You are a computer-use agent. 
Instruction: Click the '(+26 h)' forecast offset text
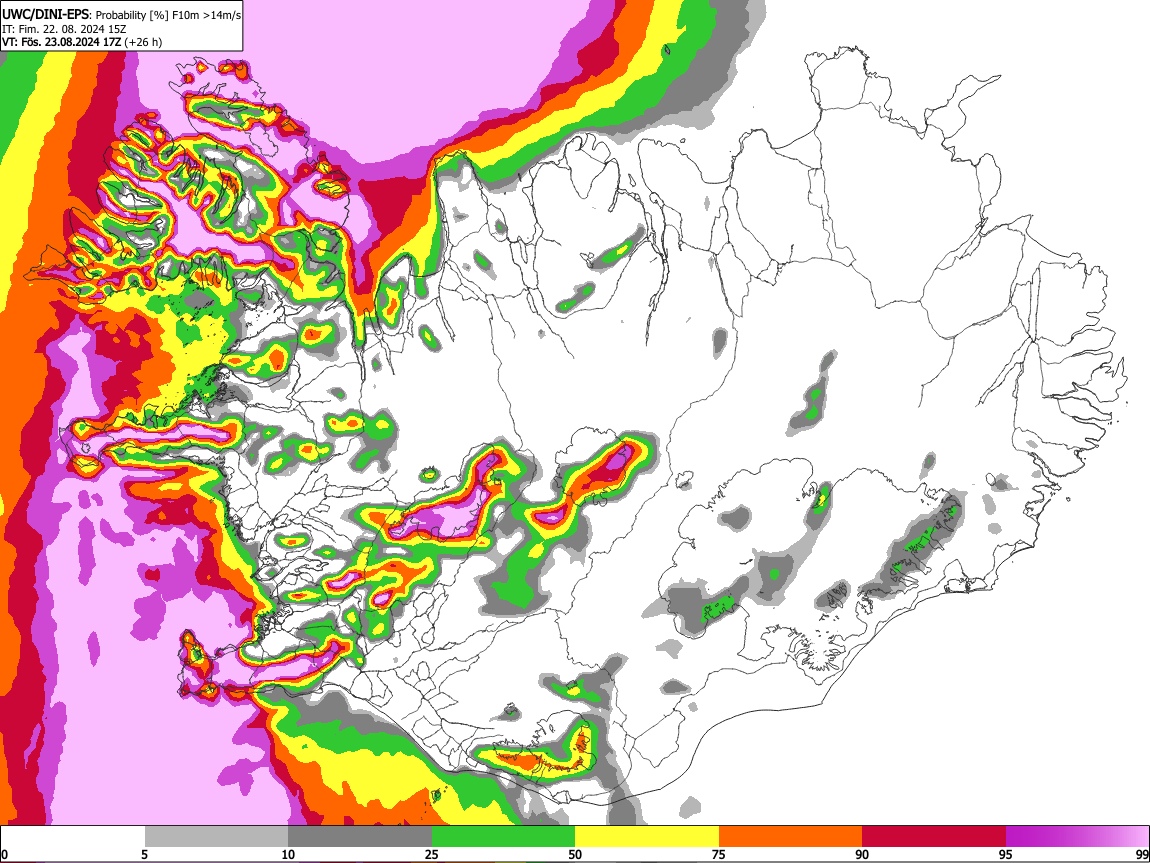[144, 42]
